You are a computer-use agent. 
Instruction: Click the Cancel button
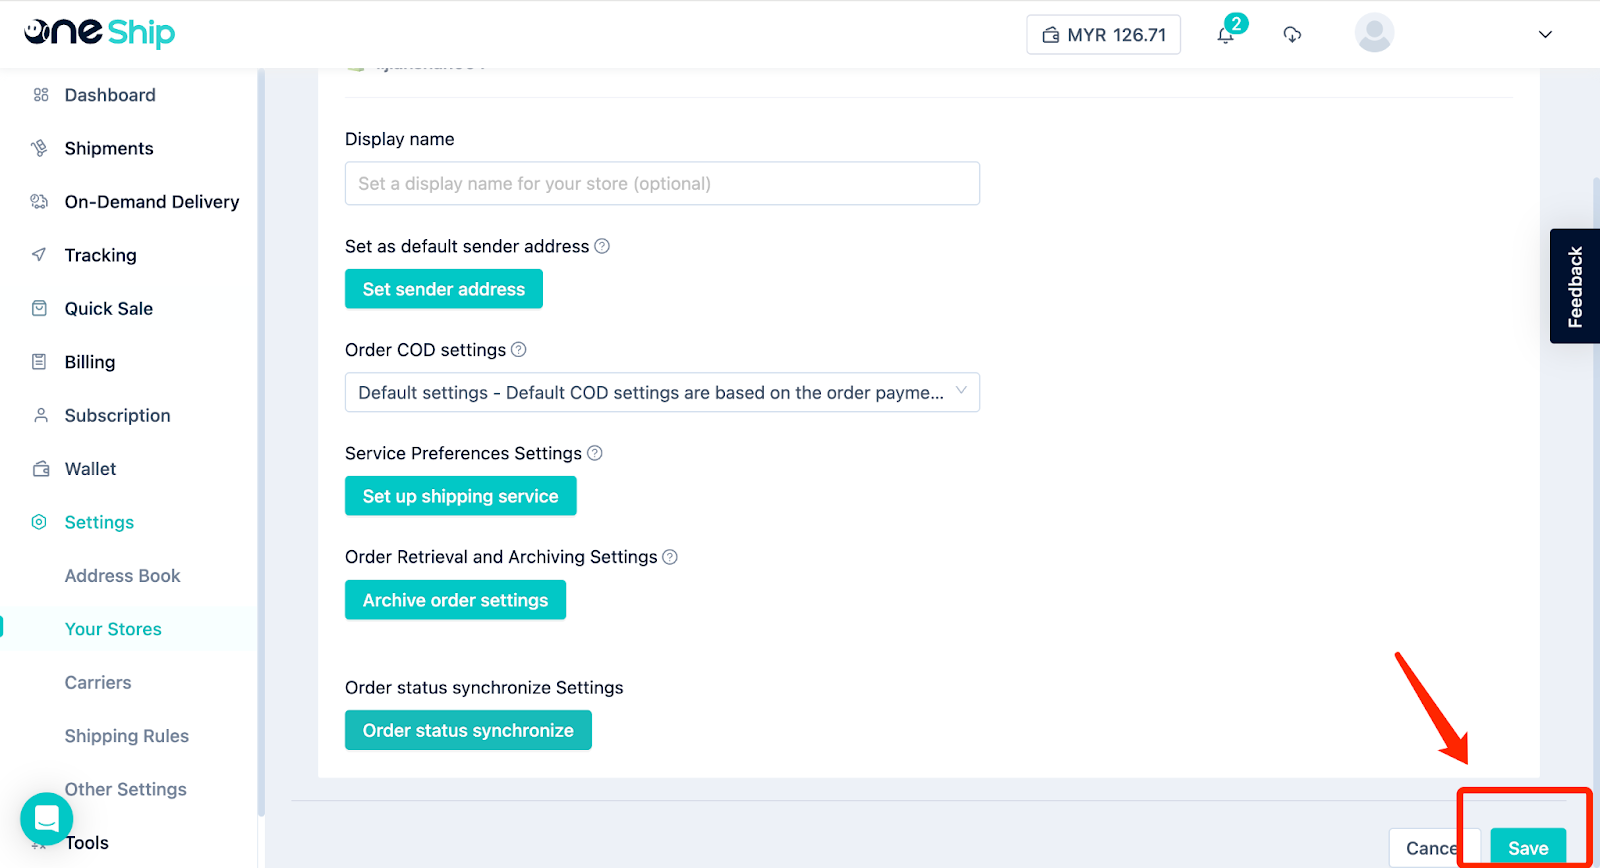[x=1432, y=848]
